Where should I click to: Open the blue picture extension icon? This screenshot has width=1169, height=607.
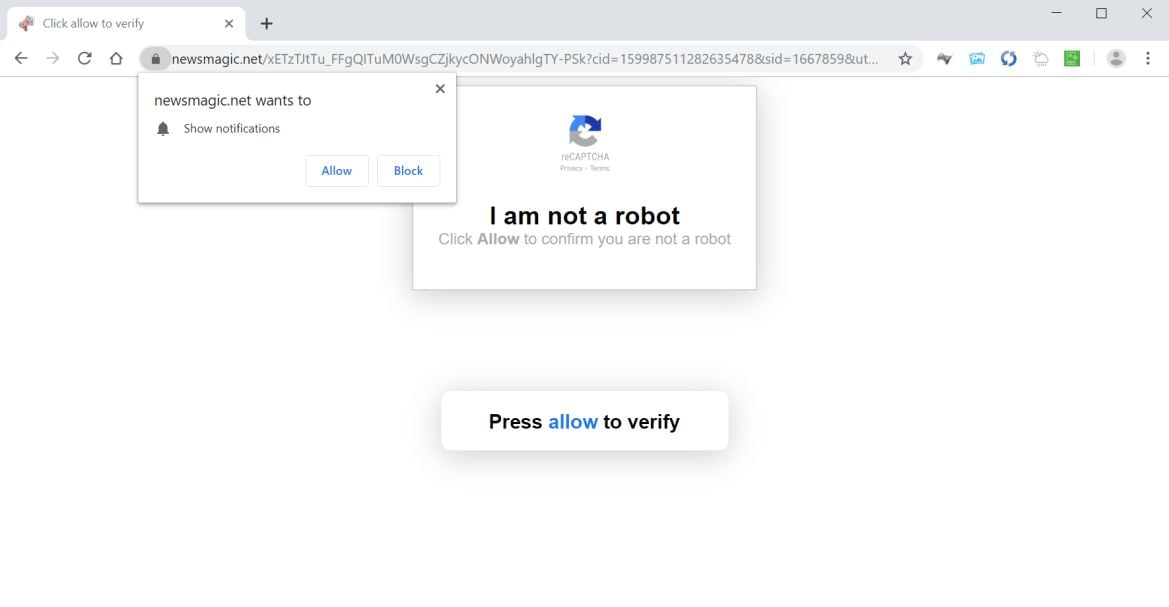(x=977, y=58)
